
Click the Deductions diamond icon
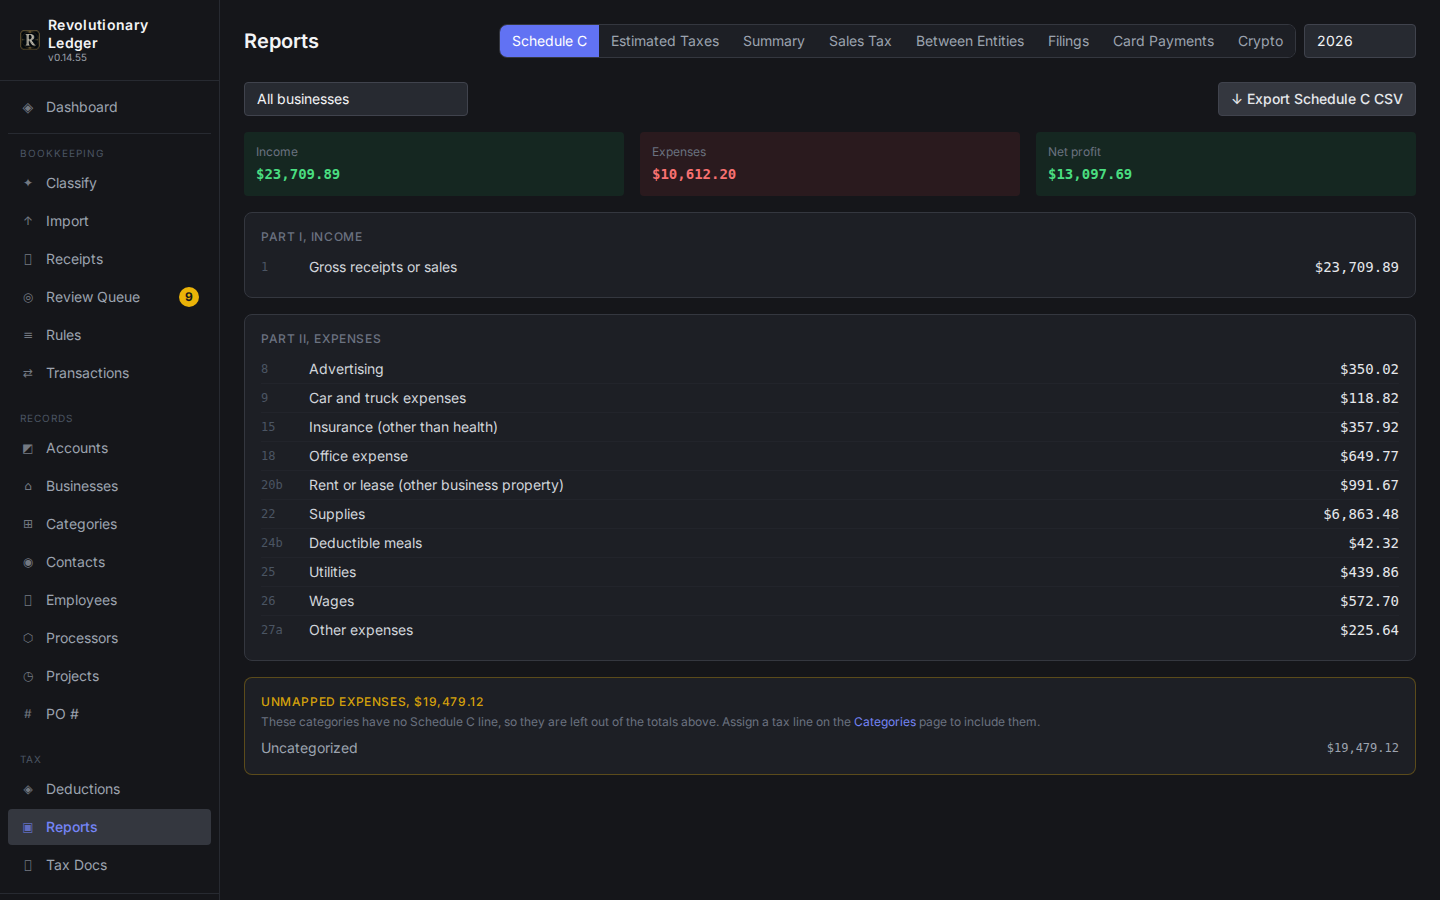click(28, 790)
